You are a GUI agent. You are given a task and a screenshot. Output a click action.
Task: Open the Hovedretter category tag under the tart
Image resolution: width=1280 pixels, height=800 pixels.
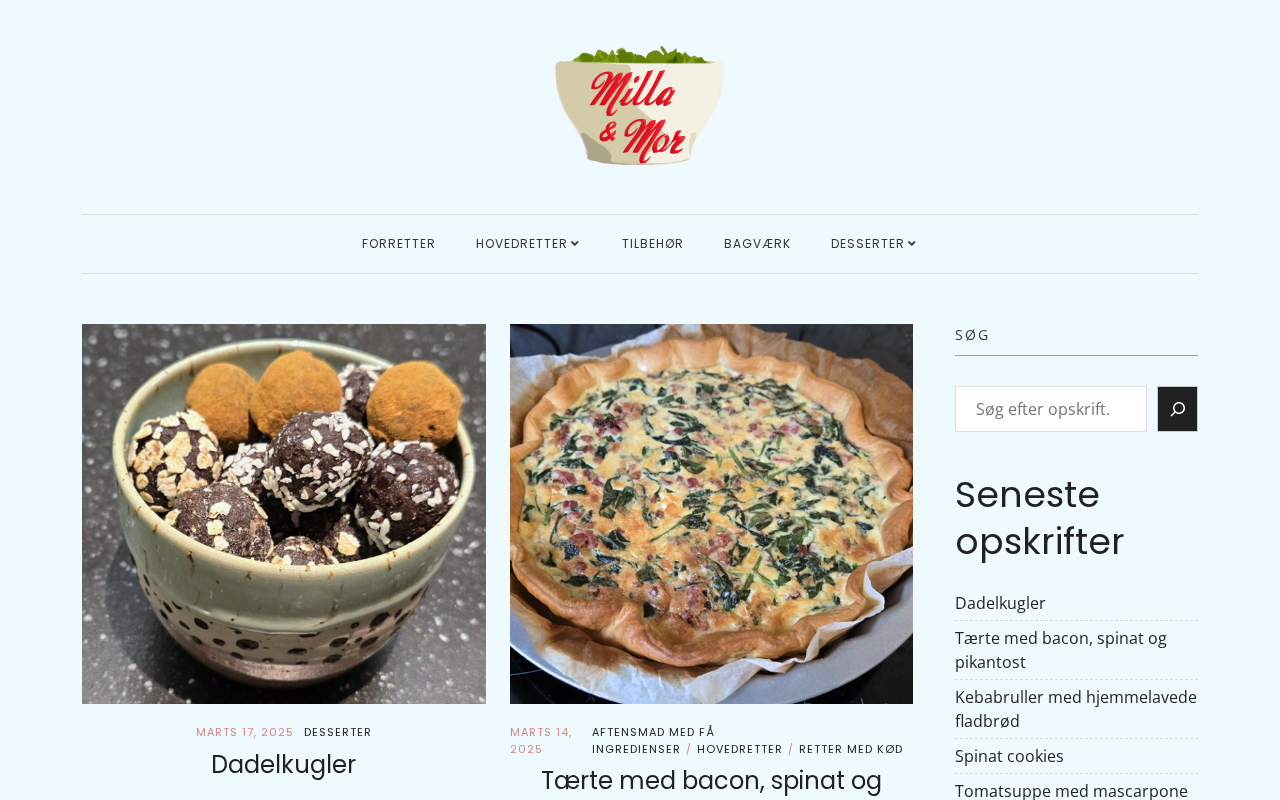click(x=740, y=749)
